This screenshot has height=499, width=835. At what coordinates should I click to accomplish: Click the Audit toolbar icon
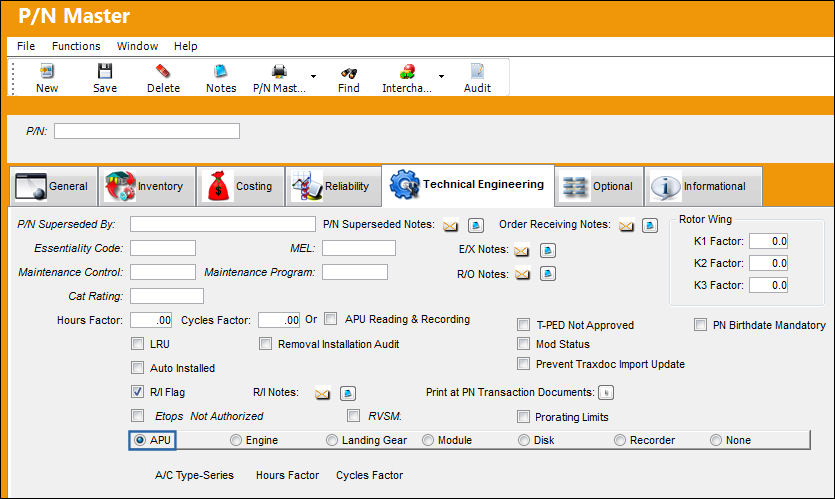(x=477, y=71)
